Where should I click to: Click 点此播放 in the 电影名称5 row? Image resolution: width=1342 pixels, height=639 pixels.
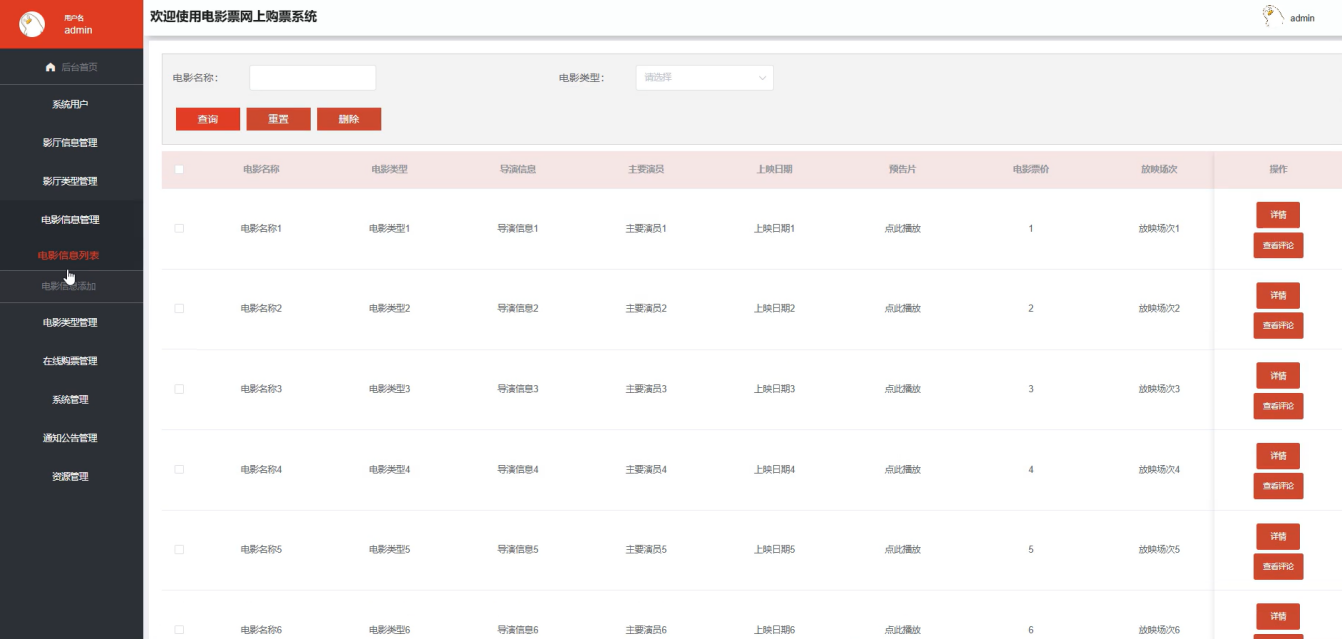[x=902, y=550]
